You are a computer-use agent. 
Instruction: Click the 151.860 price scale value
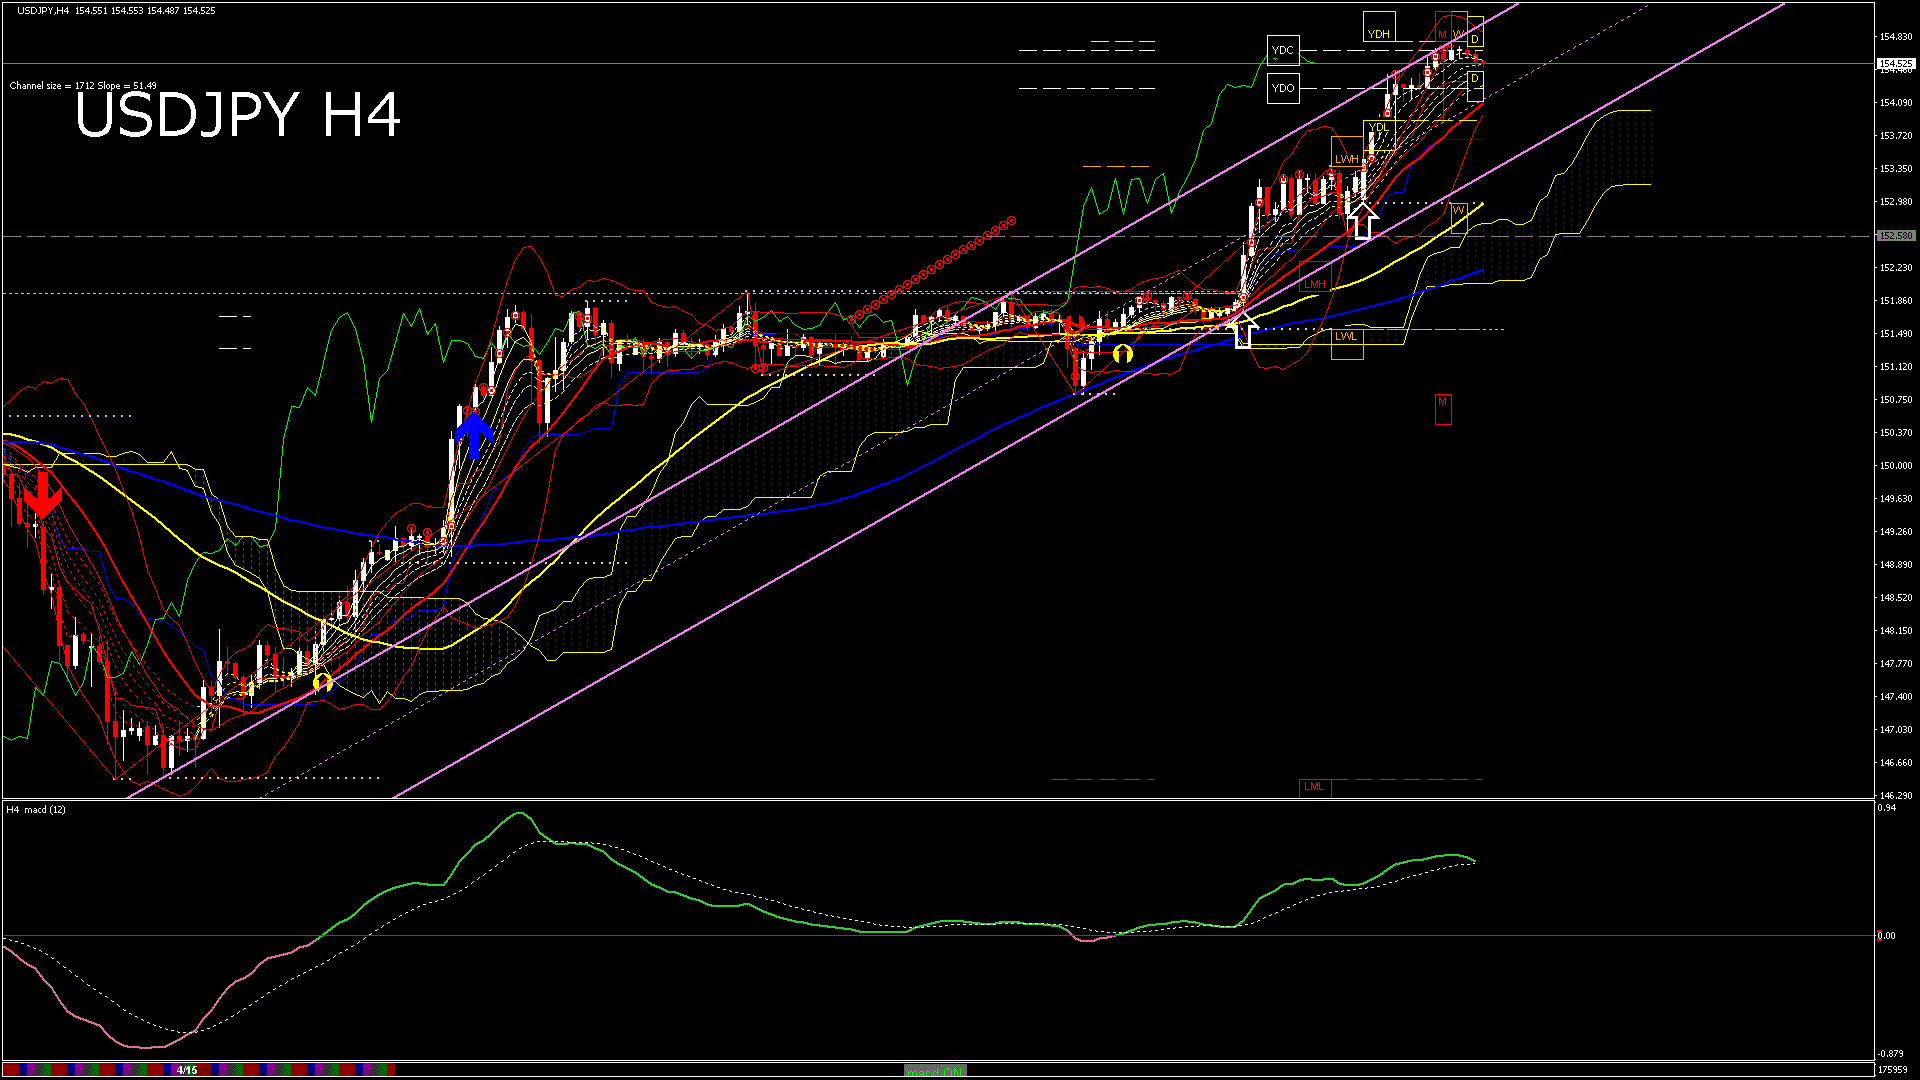point(1896,301)
